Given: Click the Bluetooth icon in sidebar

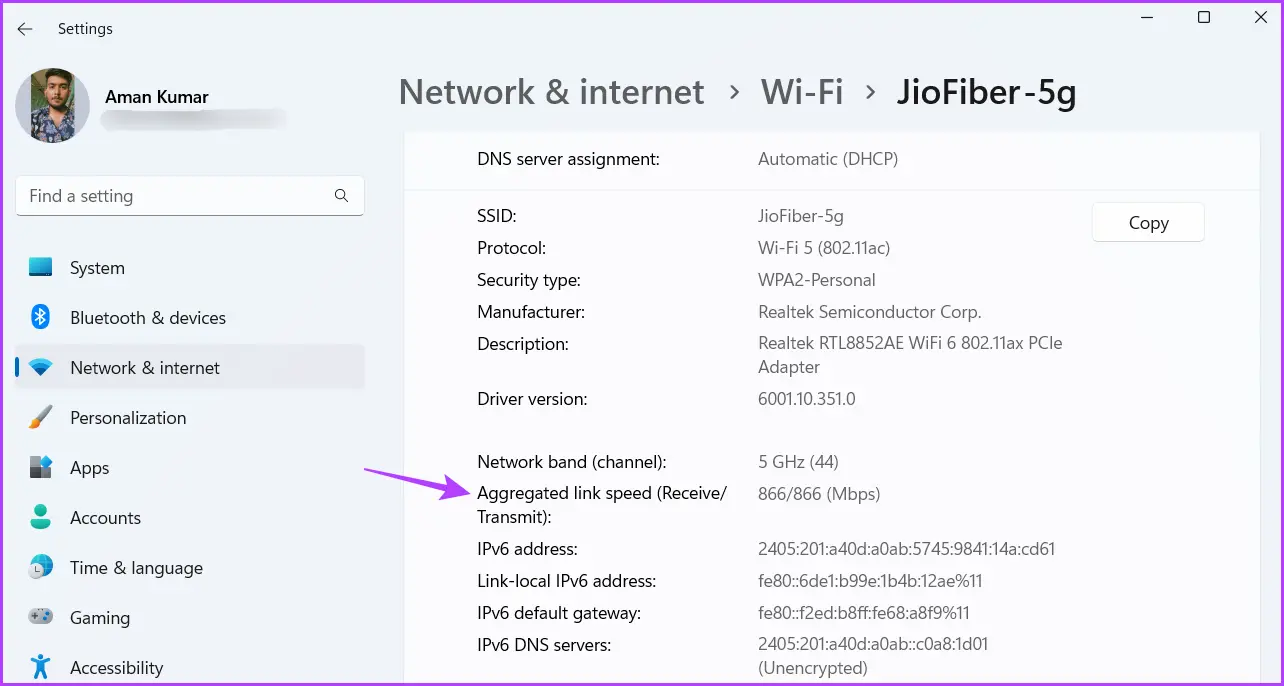Looking at the screenshot, I should point(40,318).
